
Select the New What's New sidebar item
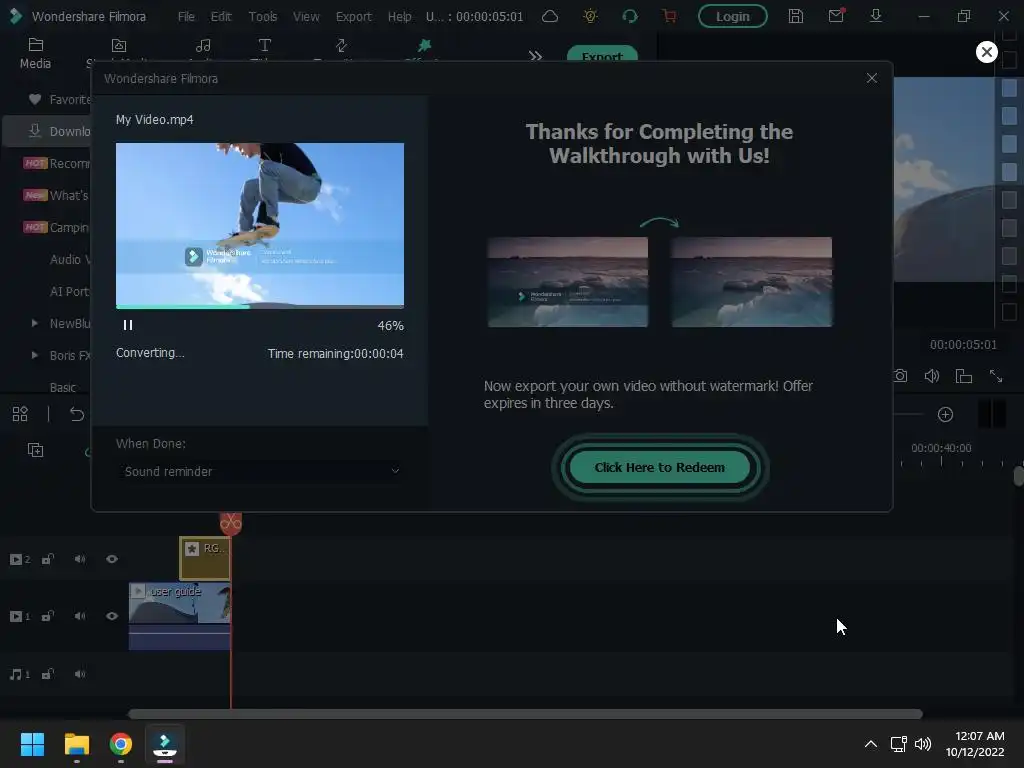click(x=57, y=195)
